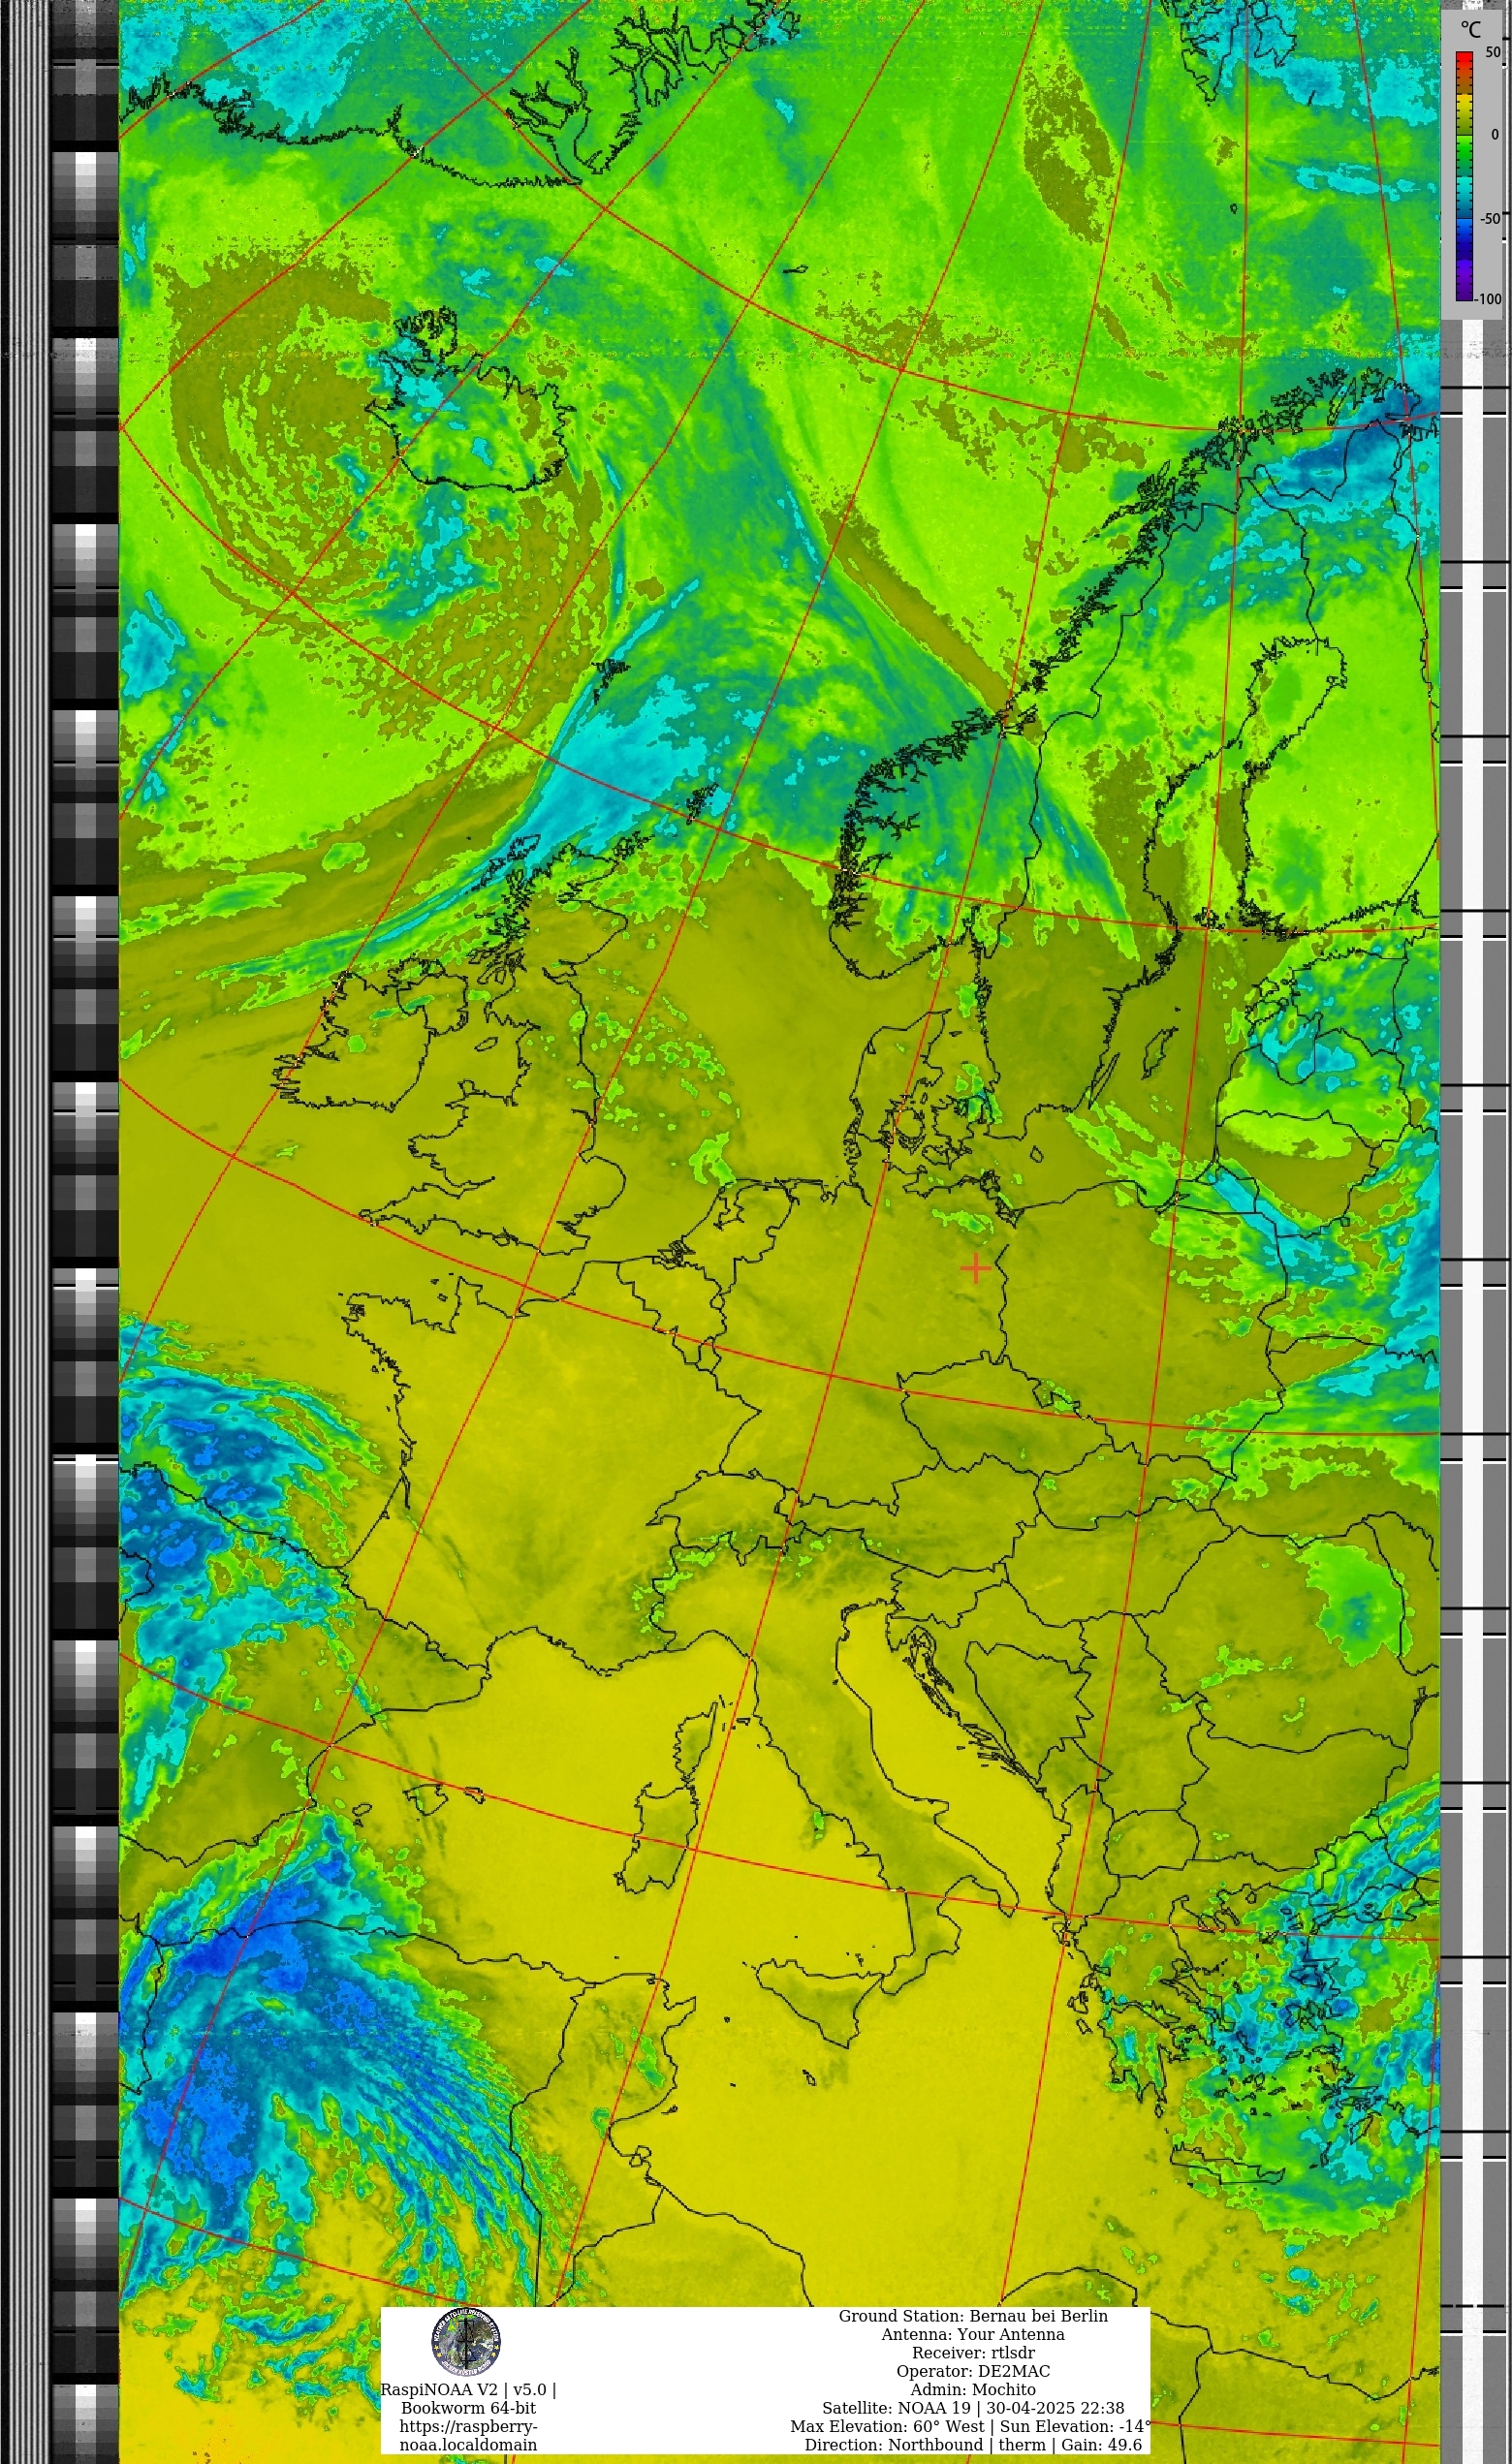Image resolution: width=1512 pixels, height=2464 pixels.
Task: Click the round RaspiNOAA logo badge
Action: [x=466, y=2342]
